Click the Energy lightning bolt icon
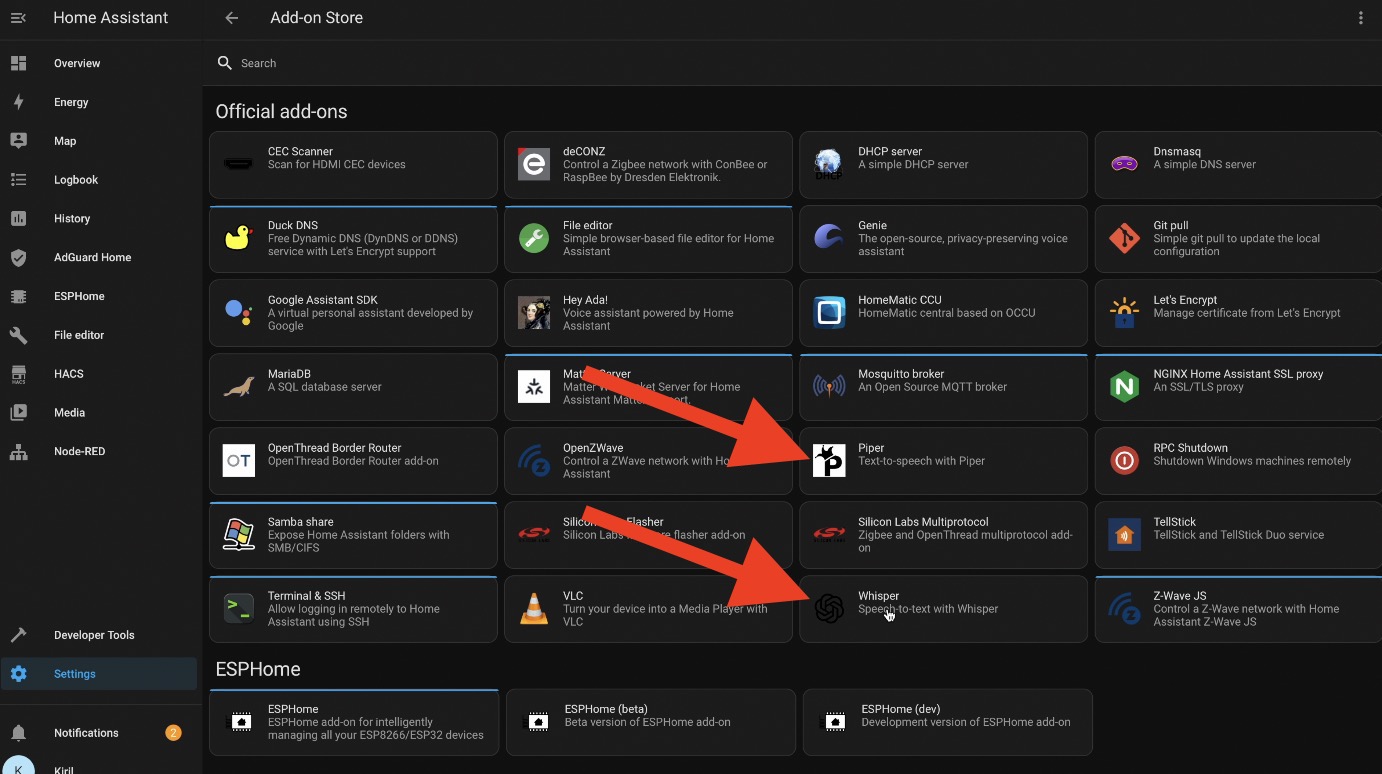Viewport: 1382px width, 774px height. [x=18, y=102]
